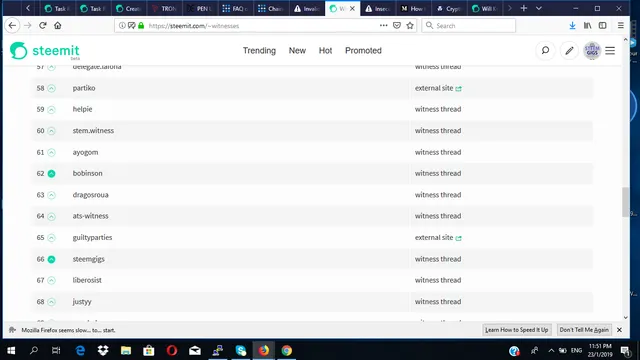Open Chrome from the taskbar
Image resolution: width=640 pixels, height=360 pixels.
coord(287,351)
